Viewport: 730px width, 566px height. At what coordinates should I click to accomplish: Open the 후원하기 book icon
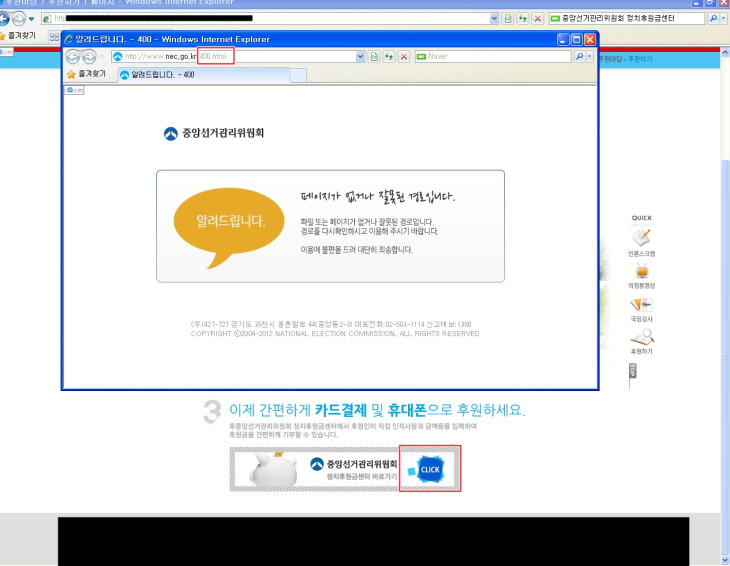coord(641,337)
